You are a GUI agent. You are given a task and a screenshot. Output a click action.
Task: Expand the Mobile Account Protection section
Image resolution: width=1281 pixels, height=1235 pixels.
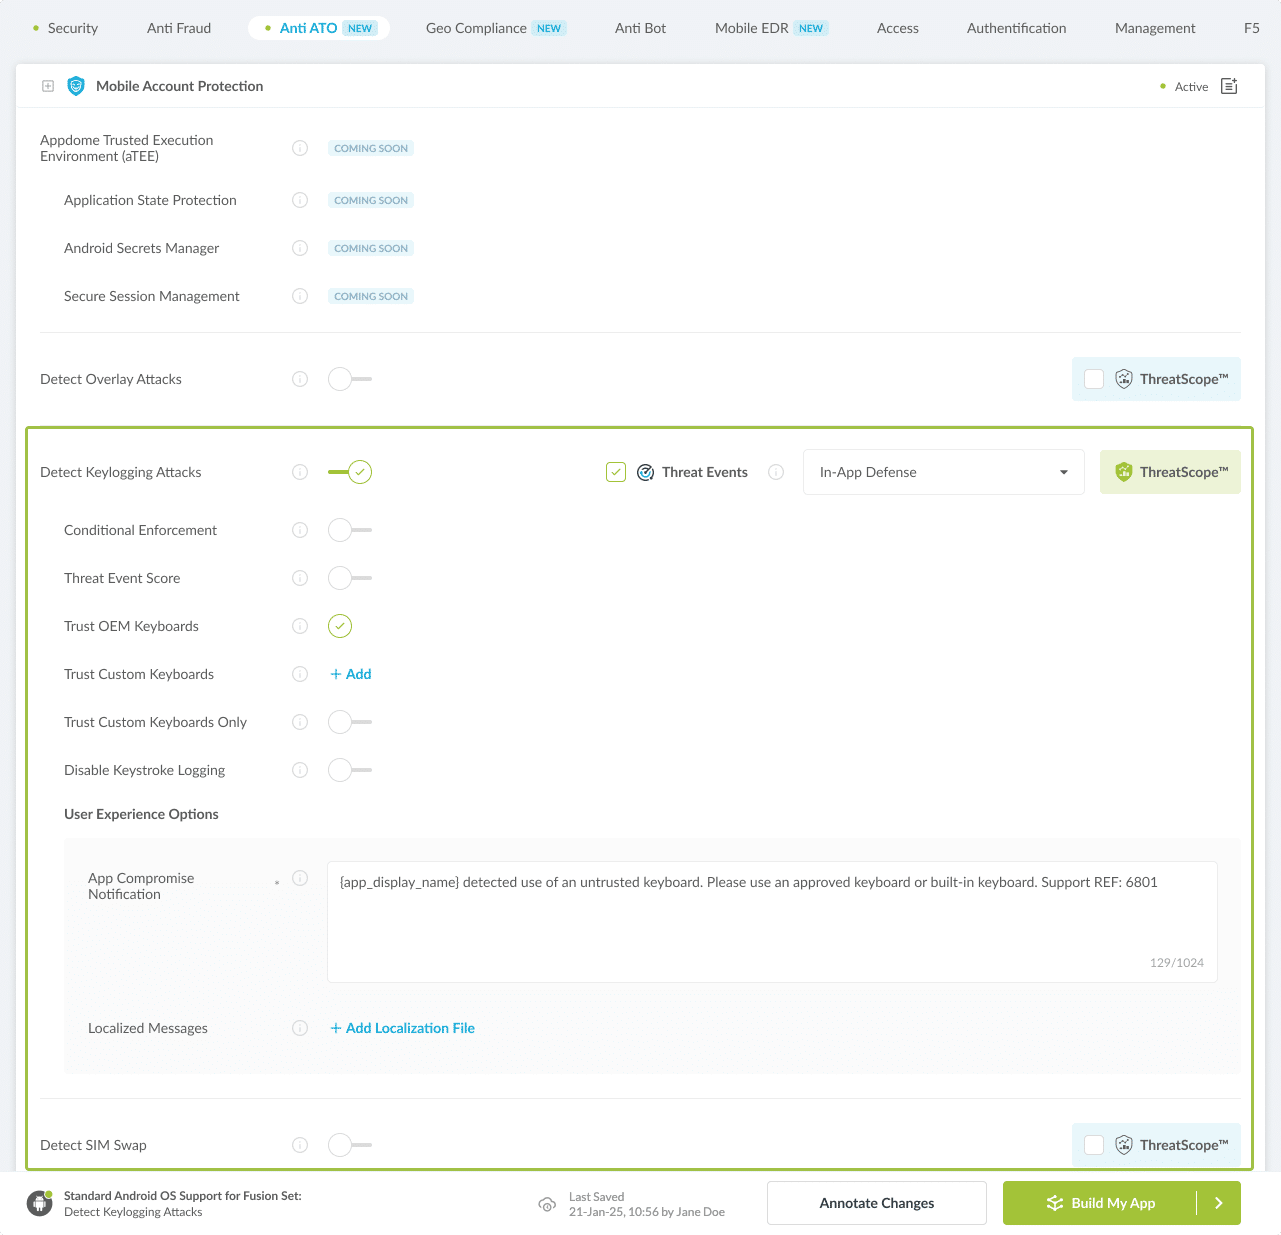click(x=48, y=86)
